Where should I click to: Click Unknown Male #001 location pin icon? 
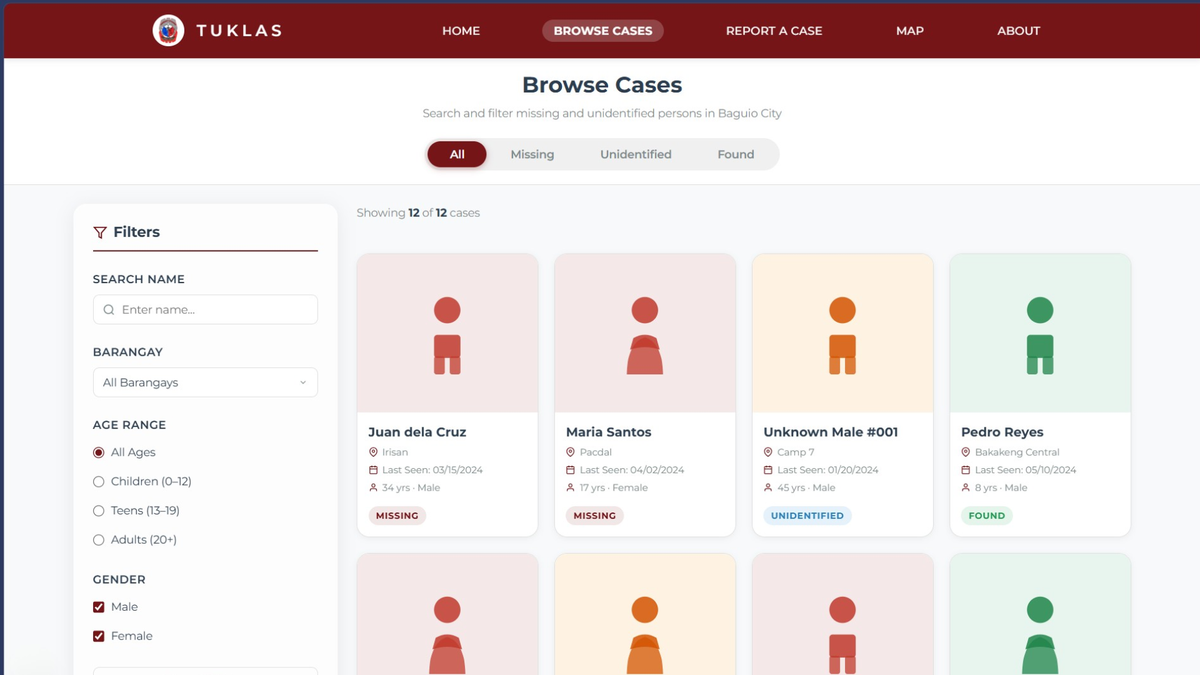pyautogui.click(x=768, y=452)
